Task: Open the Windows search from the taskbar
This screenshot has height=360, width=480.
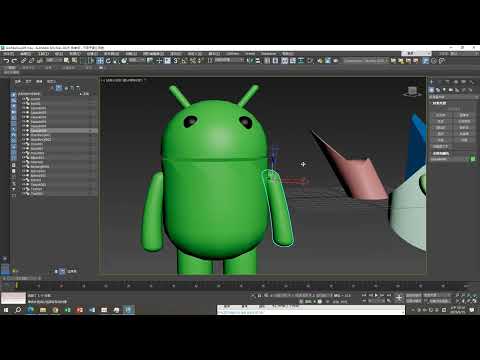Action: (x=18, y=310)
